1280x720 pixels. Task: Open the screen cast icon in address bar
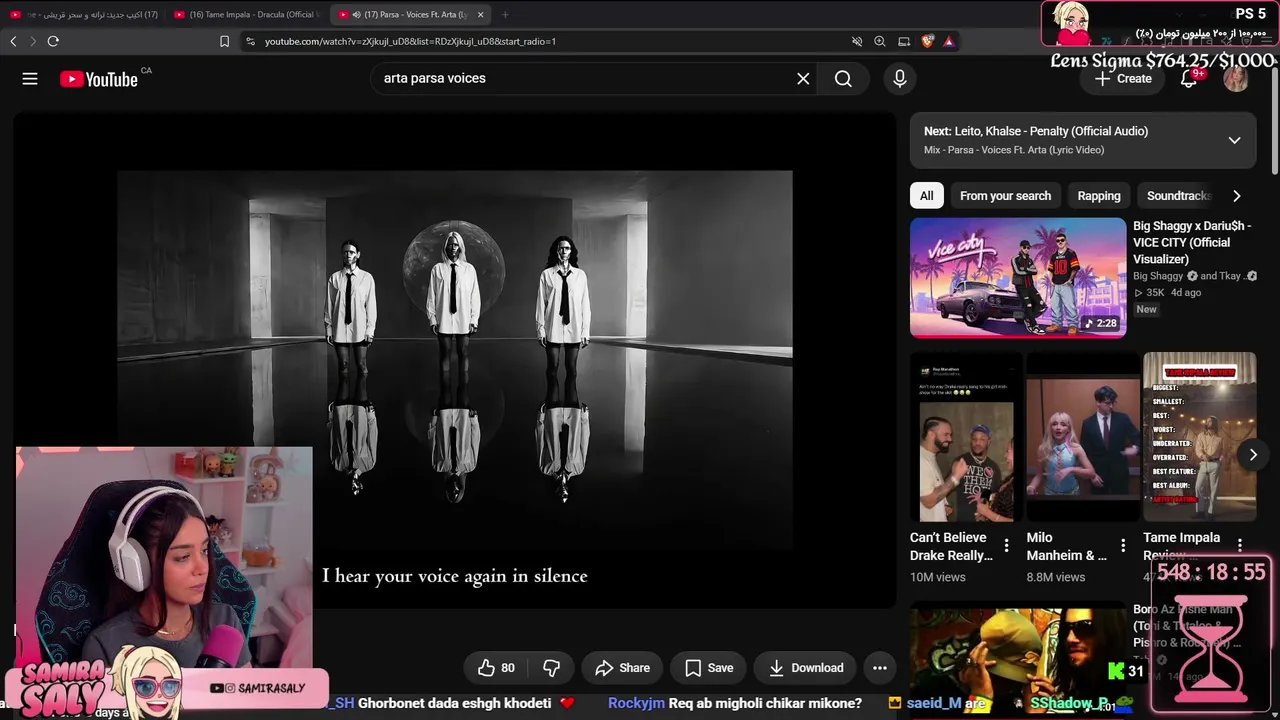(904, 41)
